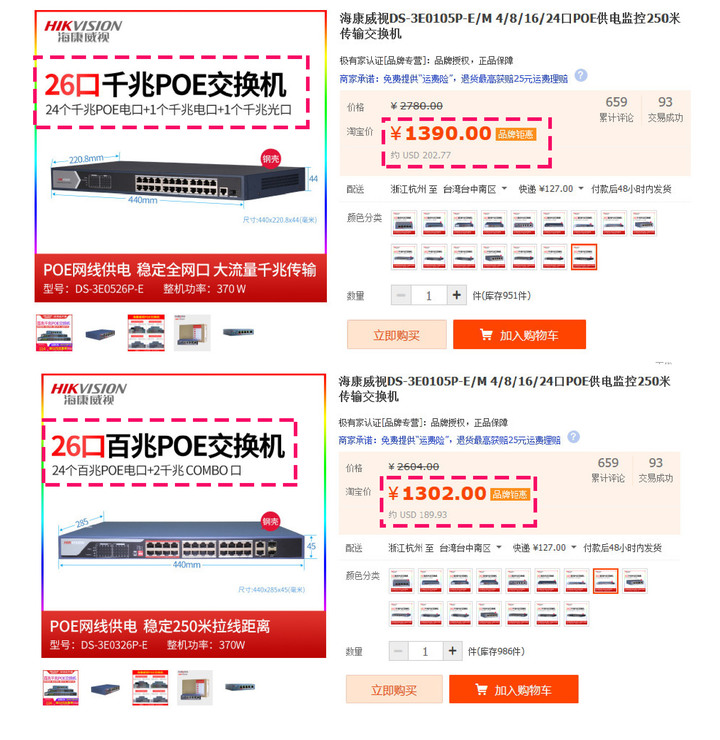Click the boxed-package gallery thumbnail under bottom image

point(195,688)
